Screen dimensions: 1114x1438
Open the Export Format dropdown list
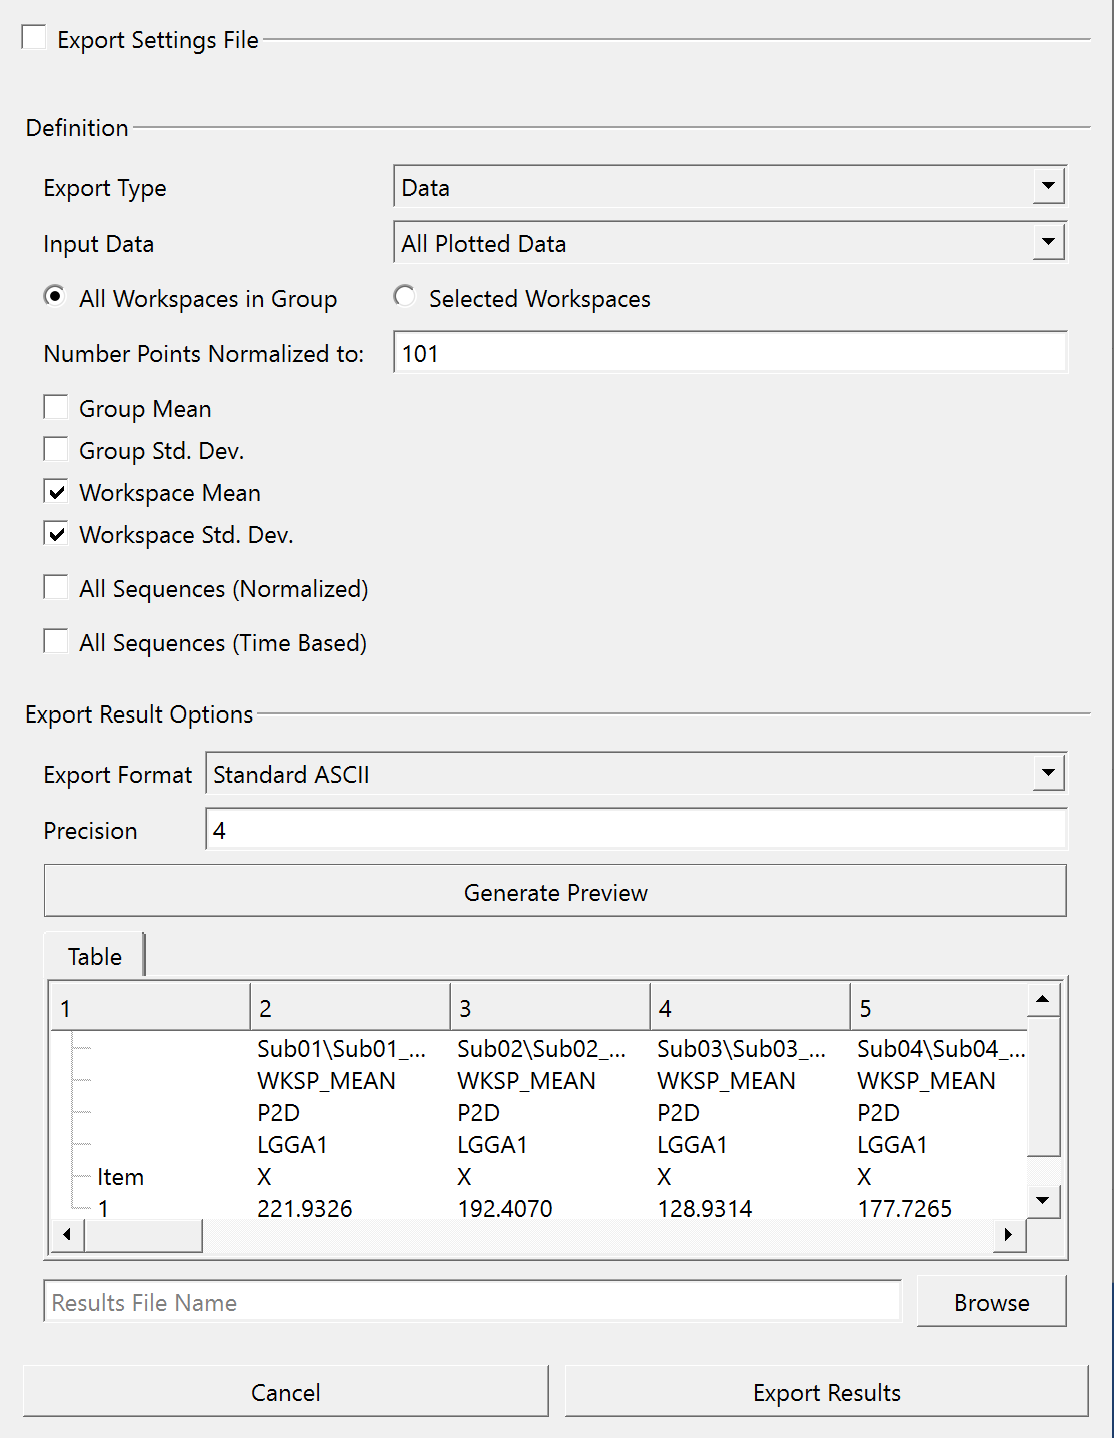pos(636,774)
